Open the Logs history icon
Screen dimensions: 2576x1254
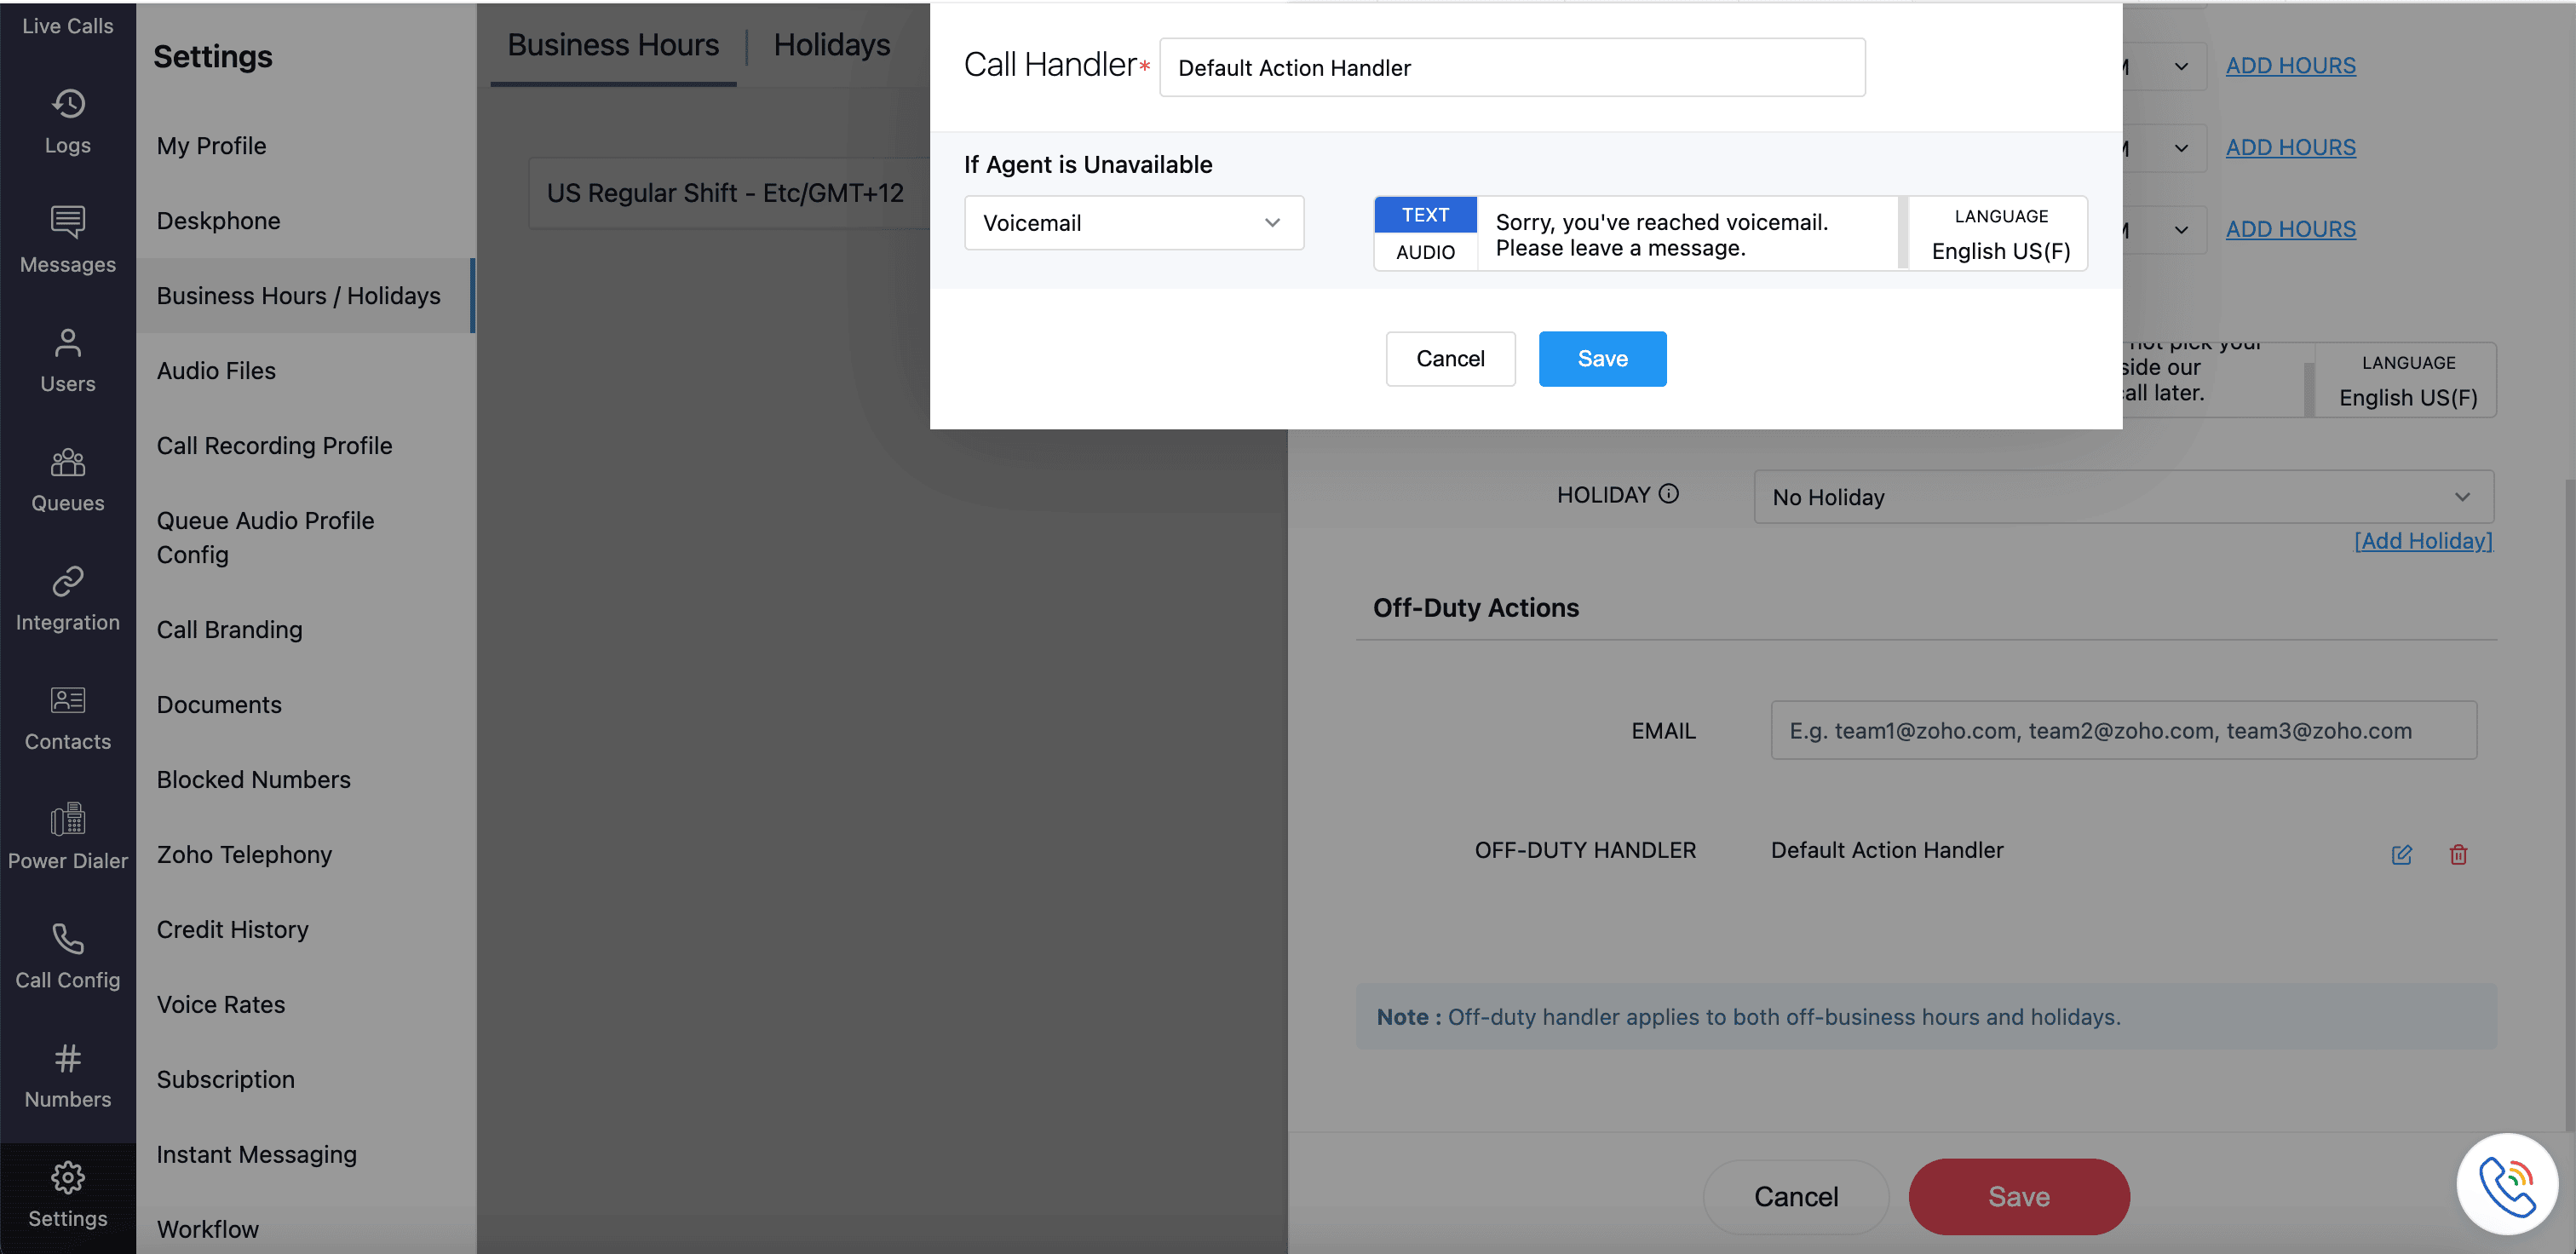68,104
